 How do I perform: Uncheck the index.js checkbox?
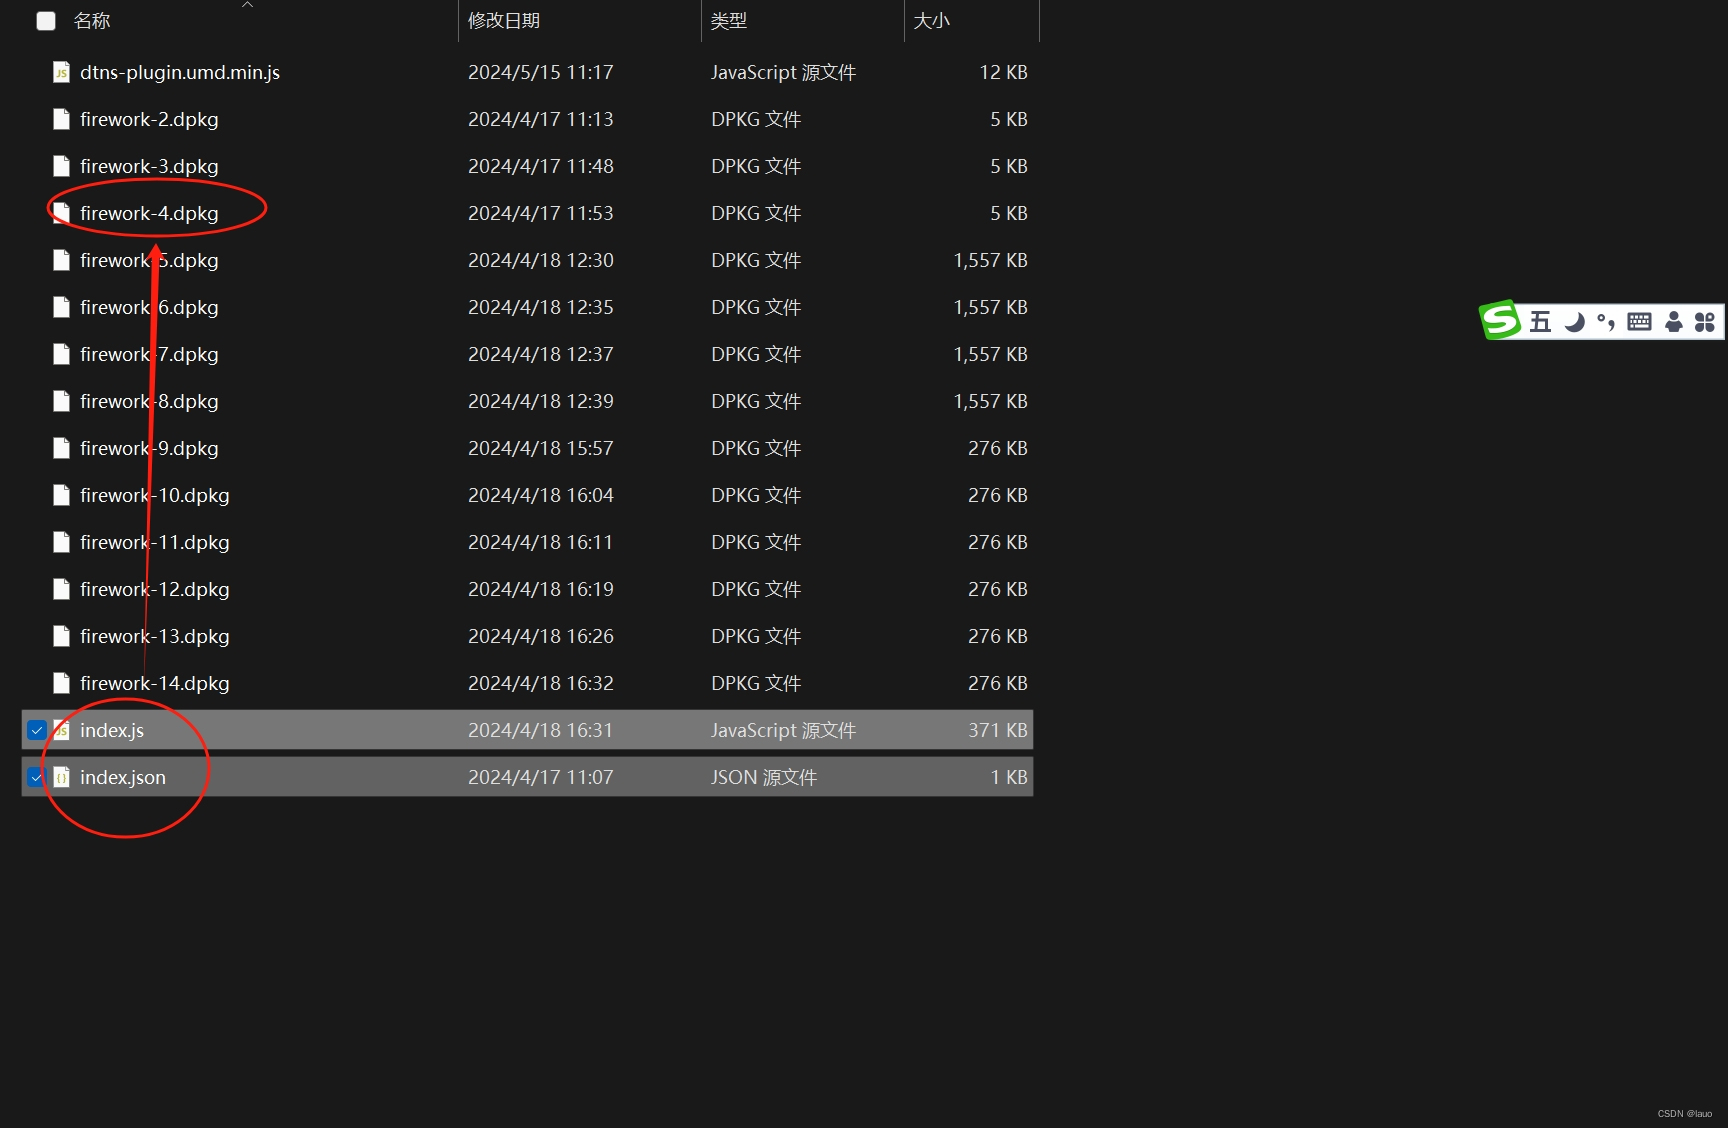click(x=37, y=730)
